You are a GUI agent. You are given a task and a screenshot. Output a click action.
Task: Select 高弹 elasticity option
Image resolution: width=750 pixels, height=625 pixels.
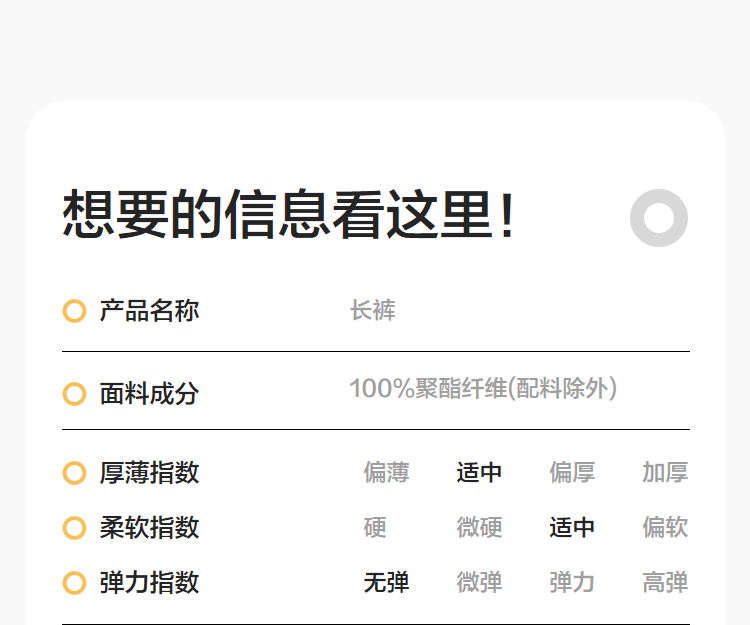[x=665, y=583]
